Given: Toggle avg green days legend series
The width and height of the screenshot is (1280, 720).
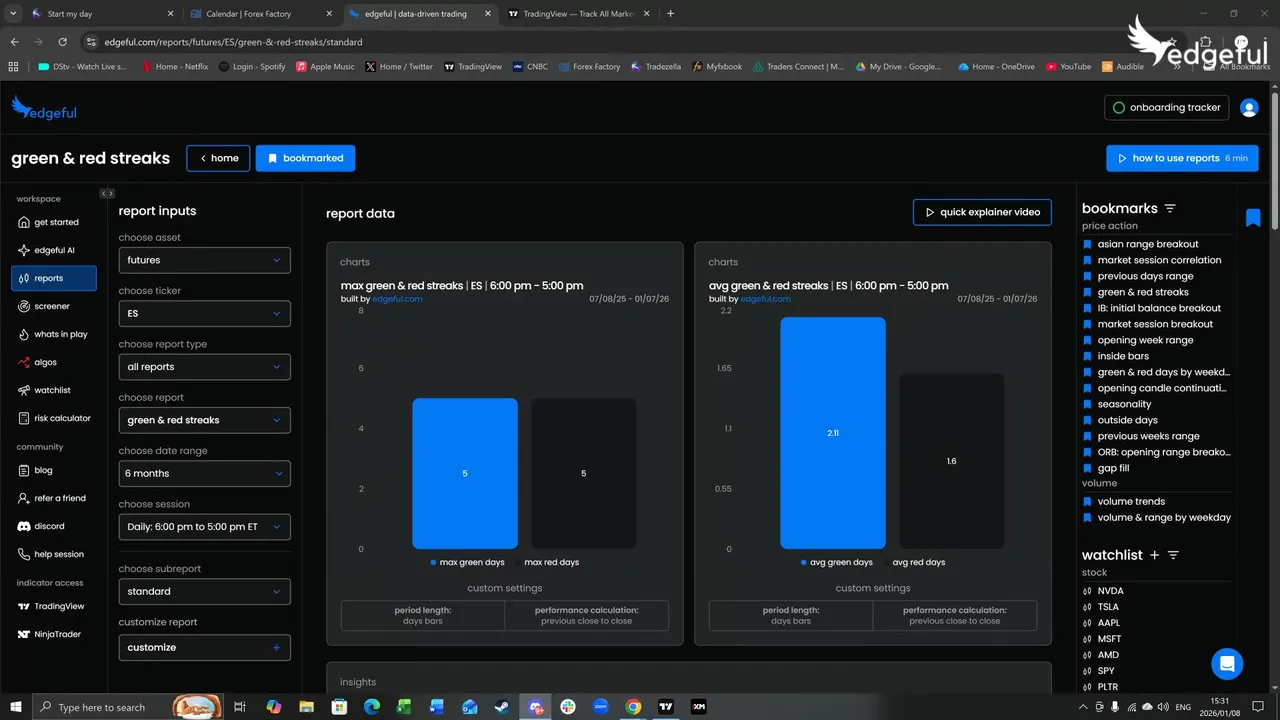Looking at the screenshot, I should click(837, 562).
